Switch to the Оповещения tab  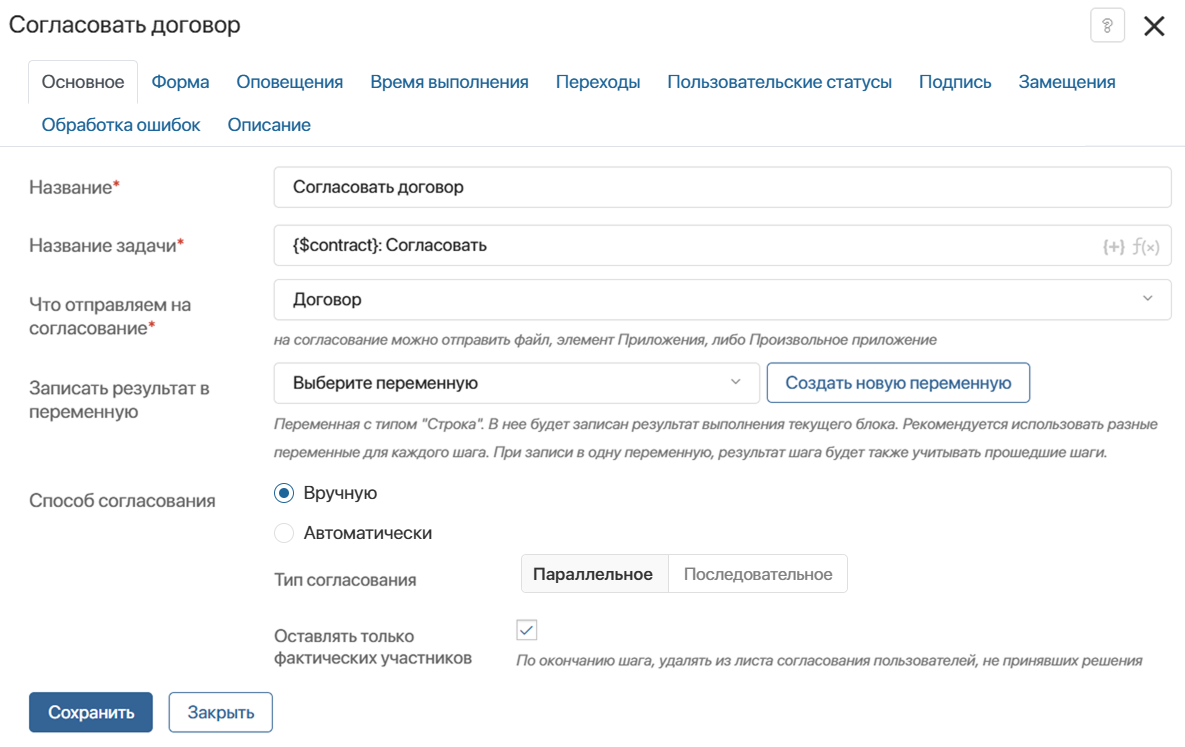[289, 82]
